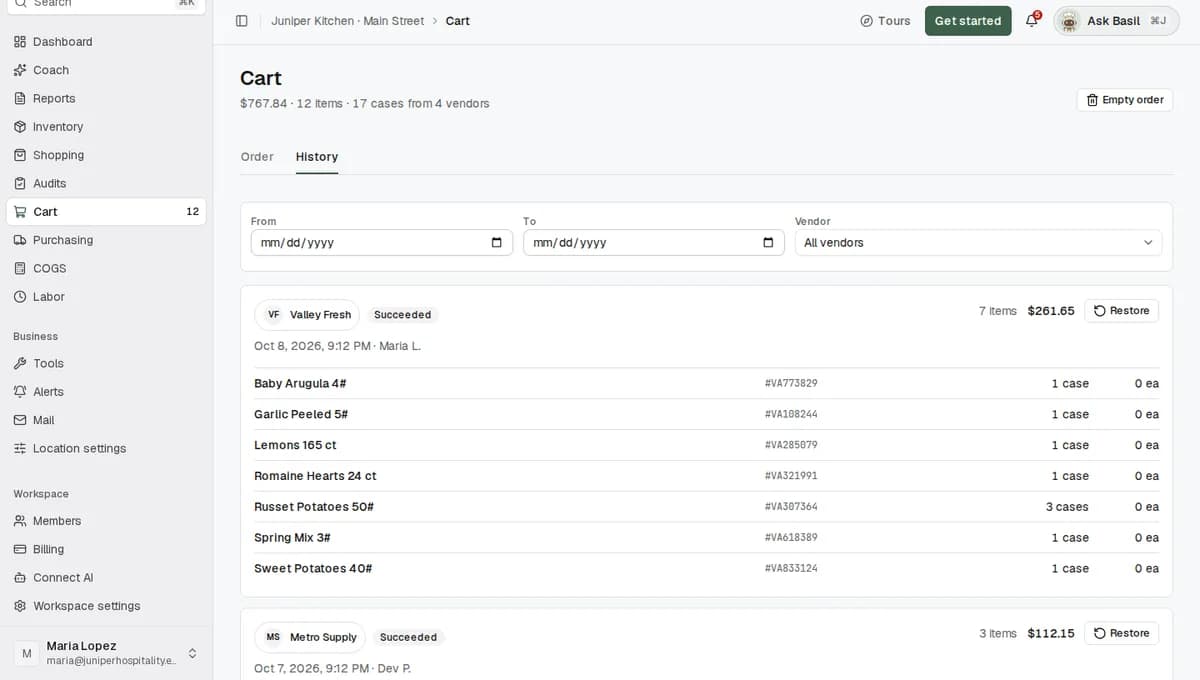Select Russet Potatoes 50# row
This screenshot has height=680, width=1200.
[x=706, y=507]
